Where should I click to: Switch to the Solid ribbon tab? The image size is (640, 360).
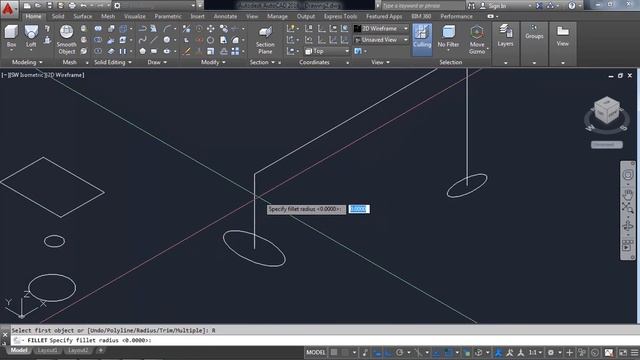click(x=58, y=16)
